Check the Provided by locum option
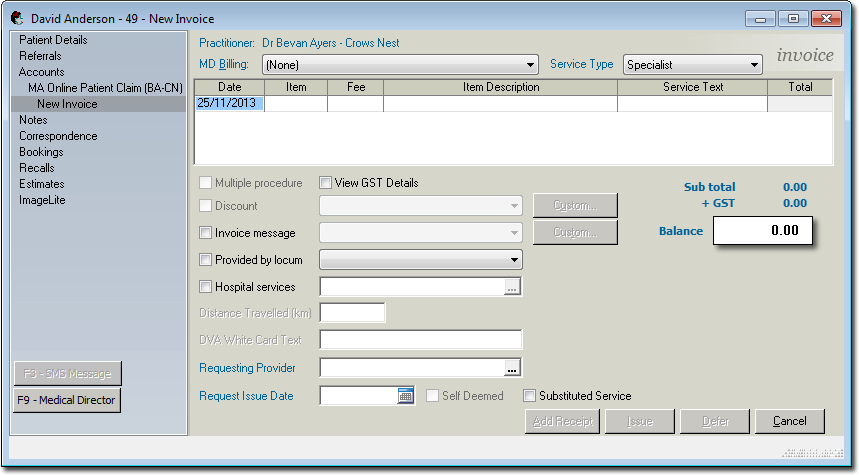Viewport: 859px width, 475px height. coord(206,260)
